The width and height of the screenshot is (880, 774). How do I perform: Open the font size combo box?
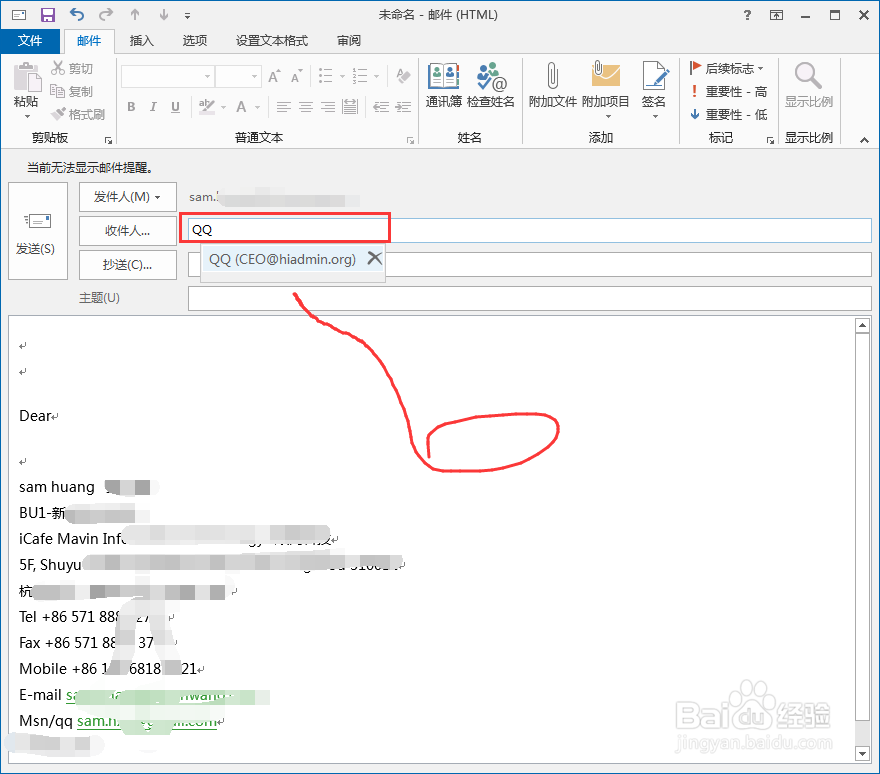tap(239, 76)
